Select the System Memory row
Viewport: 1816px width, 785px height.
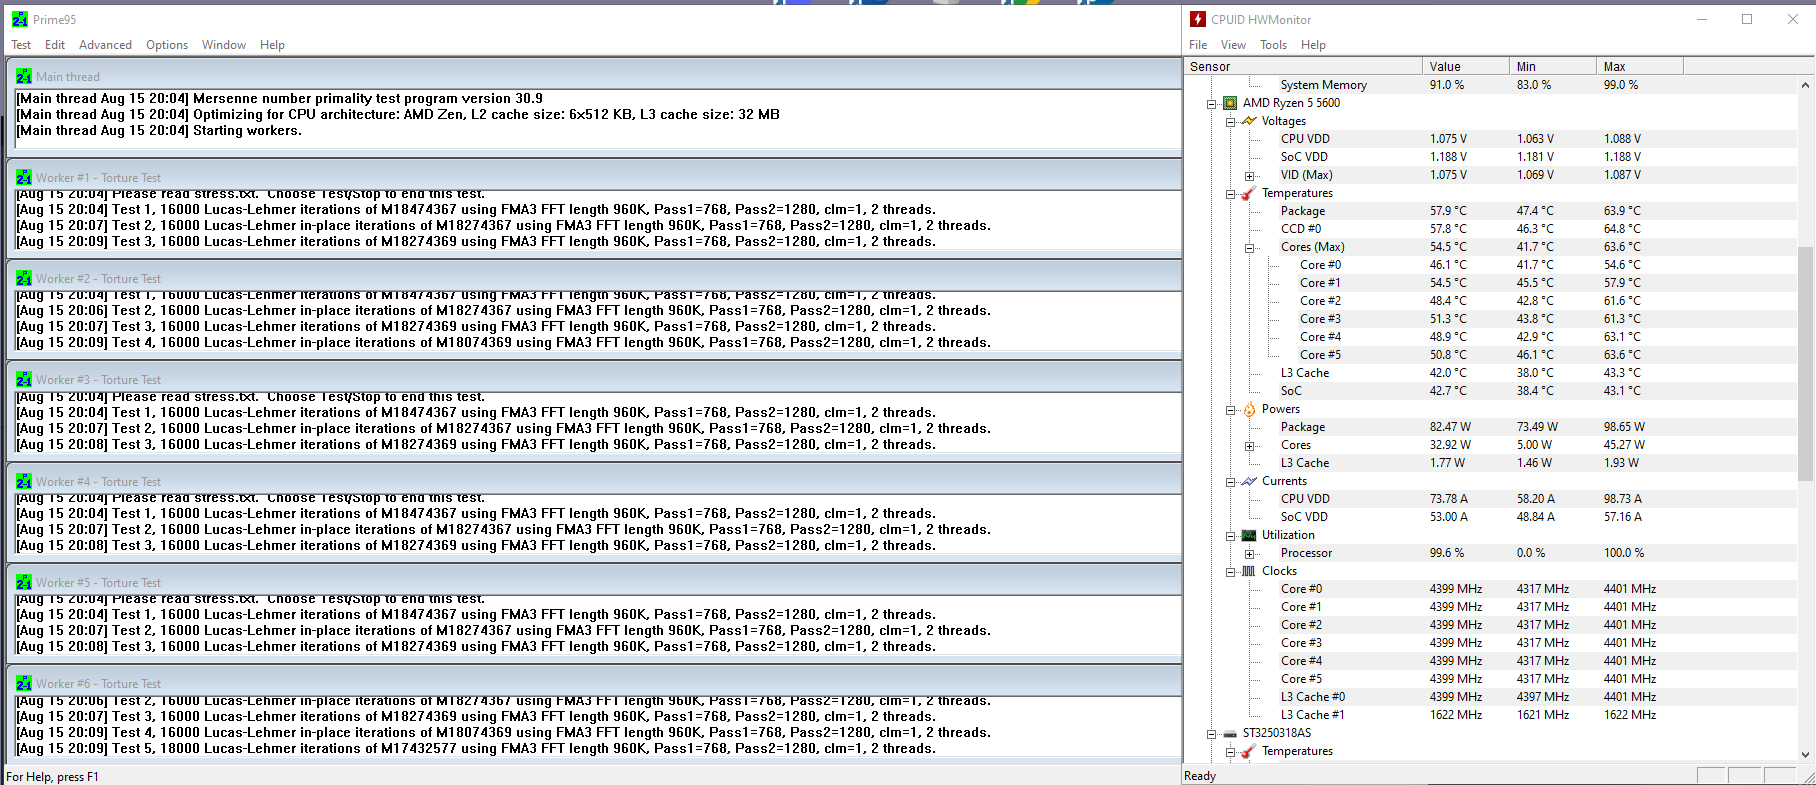tap(1490, 85)
